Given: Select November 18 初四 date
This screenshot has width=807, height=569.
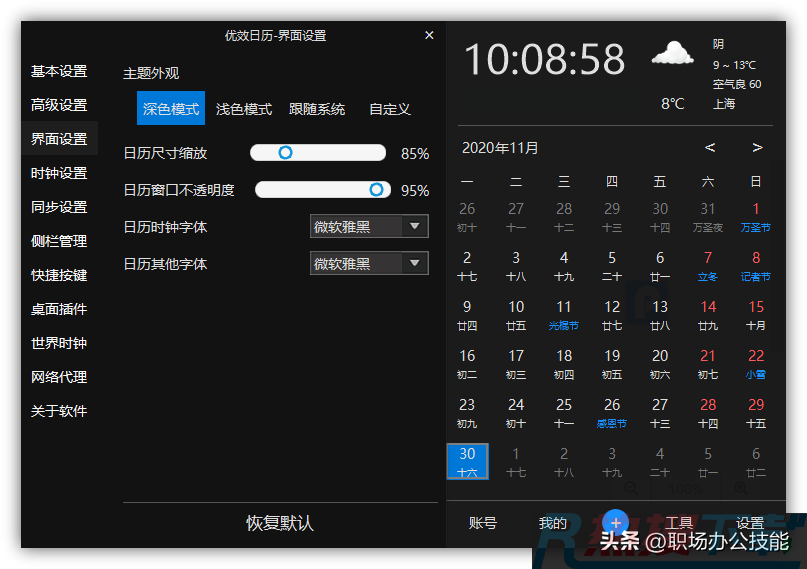Looking at the screenshot, I should click(564, 363).
